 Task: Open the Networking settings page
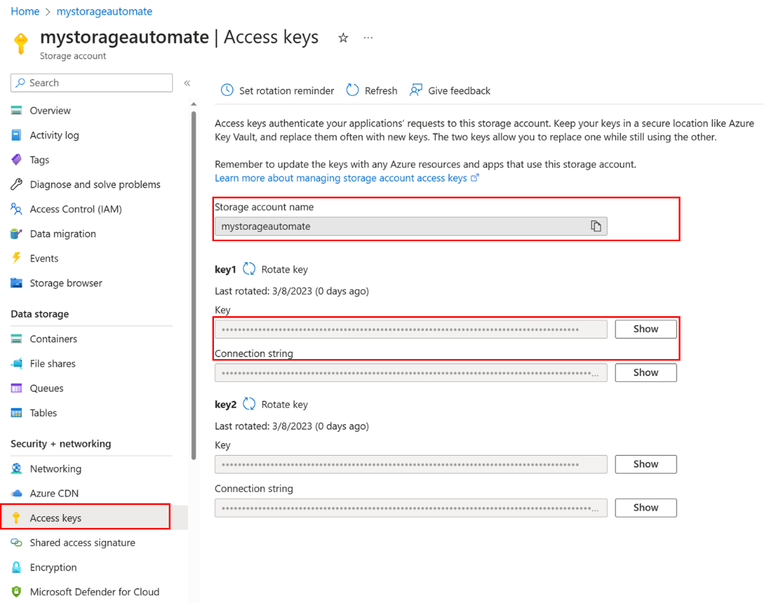[56, 469]
